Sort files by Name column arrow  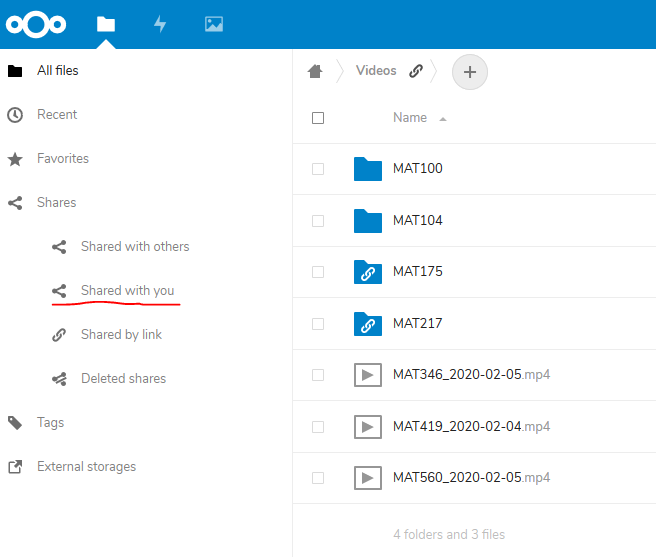click(442, 118)
